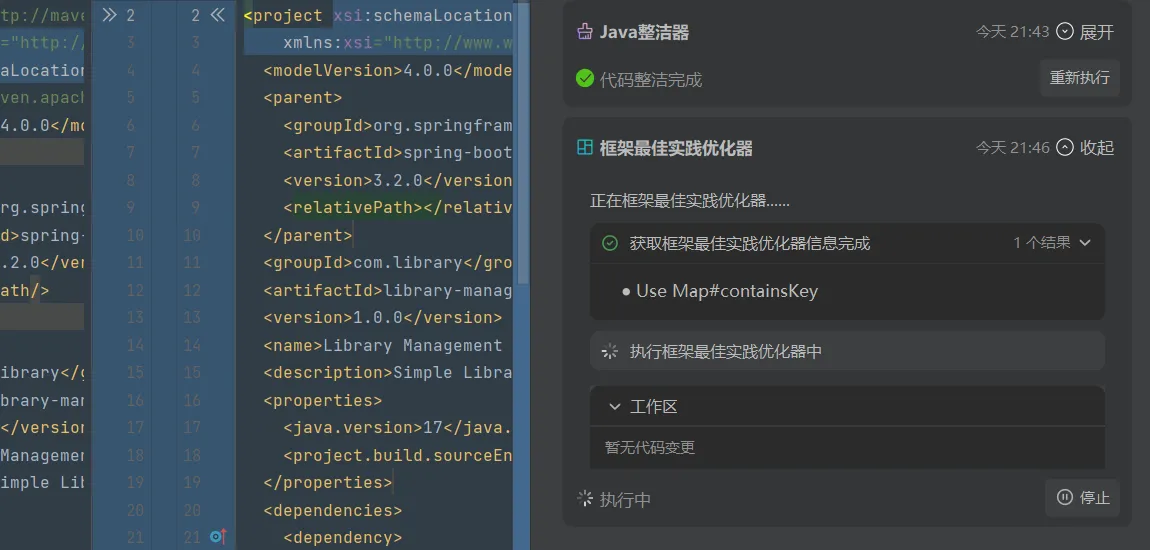Image resolution: width=1150 pixels, height=550 pixels.
Task: Click the <dependencies> tag line
Action: tap(333, 510)
